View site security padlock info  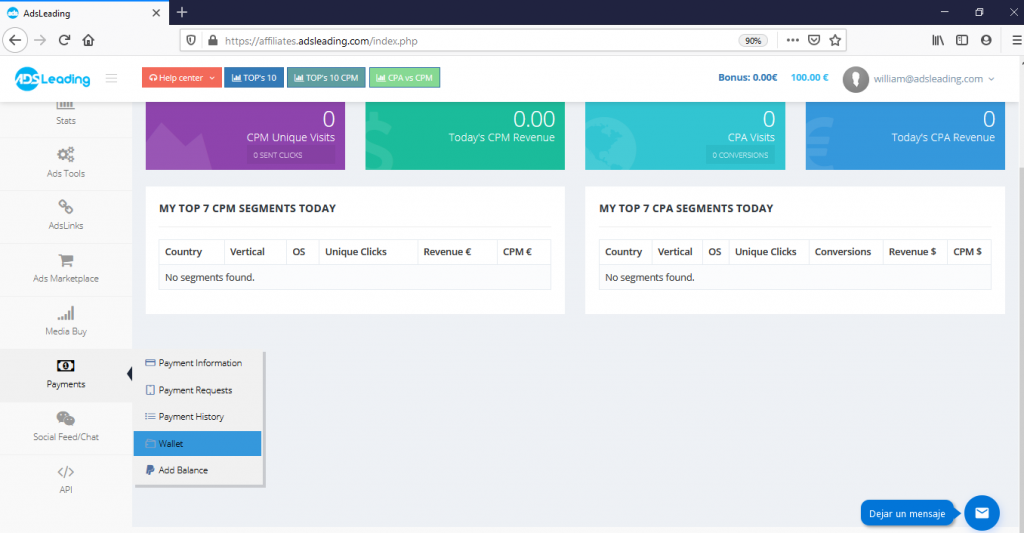212,40
